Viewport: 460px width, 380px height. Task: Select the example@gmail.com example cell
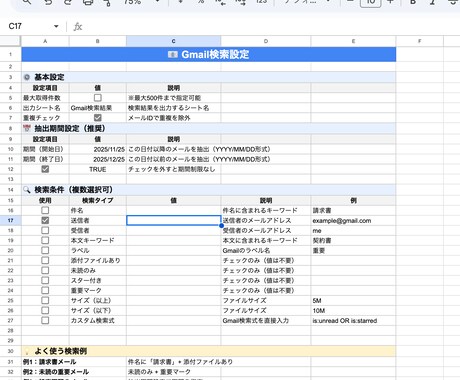353,220
